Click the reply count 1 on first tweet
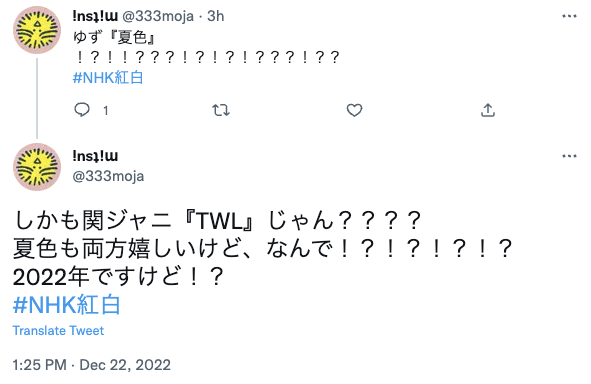This screenshot has height=384, width=591. (x=106, y=111)
